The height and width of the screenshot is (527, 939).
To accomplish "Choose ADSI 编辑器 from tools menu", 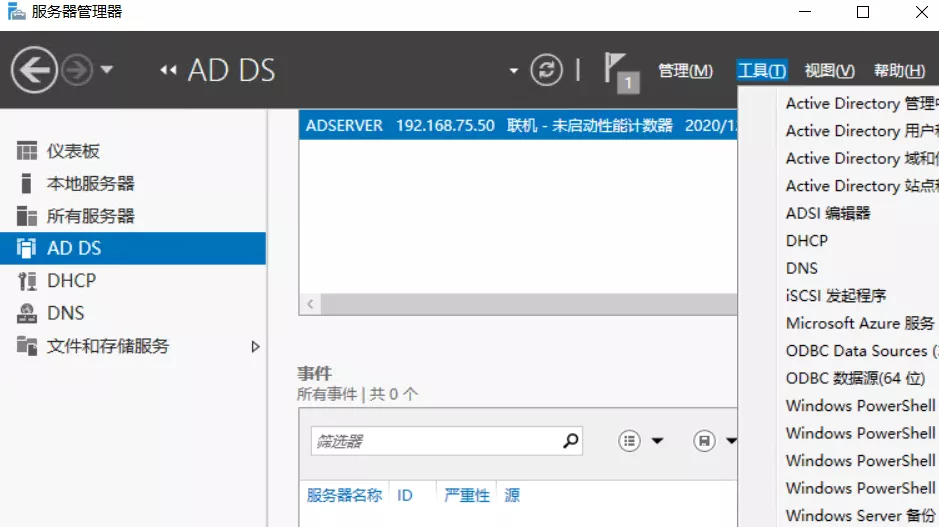I will (828, 213).
